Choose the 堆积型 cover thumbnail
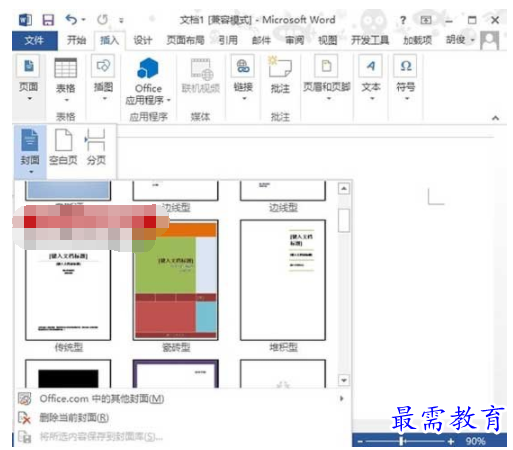Viewport: 513px width, 450px height. (x=283, y=280)
